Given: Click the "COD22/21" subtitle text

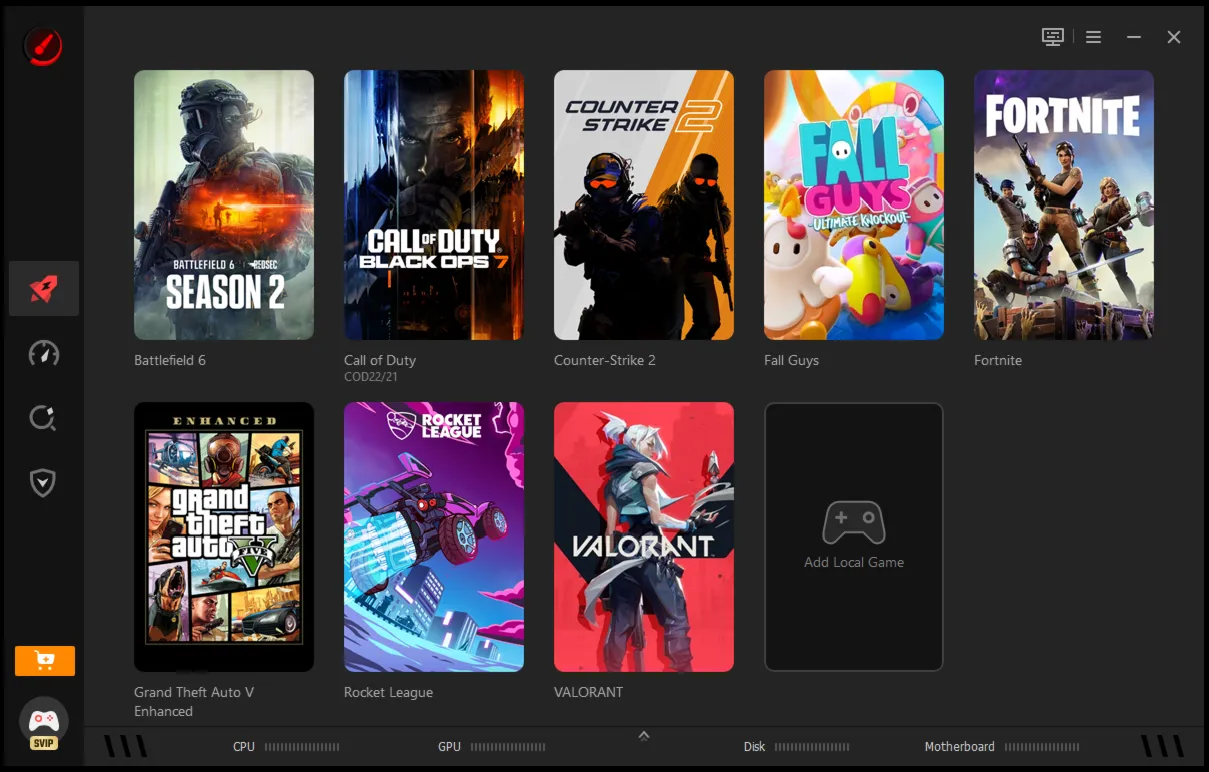Looking at the screenshot, I should click(371, 377).
